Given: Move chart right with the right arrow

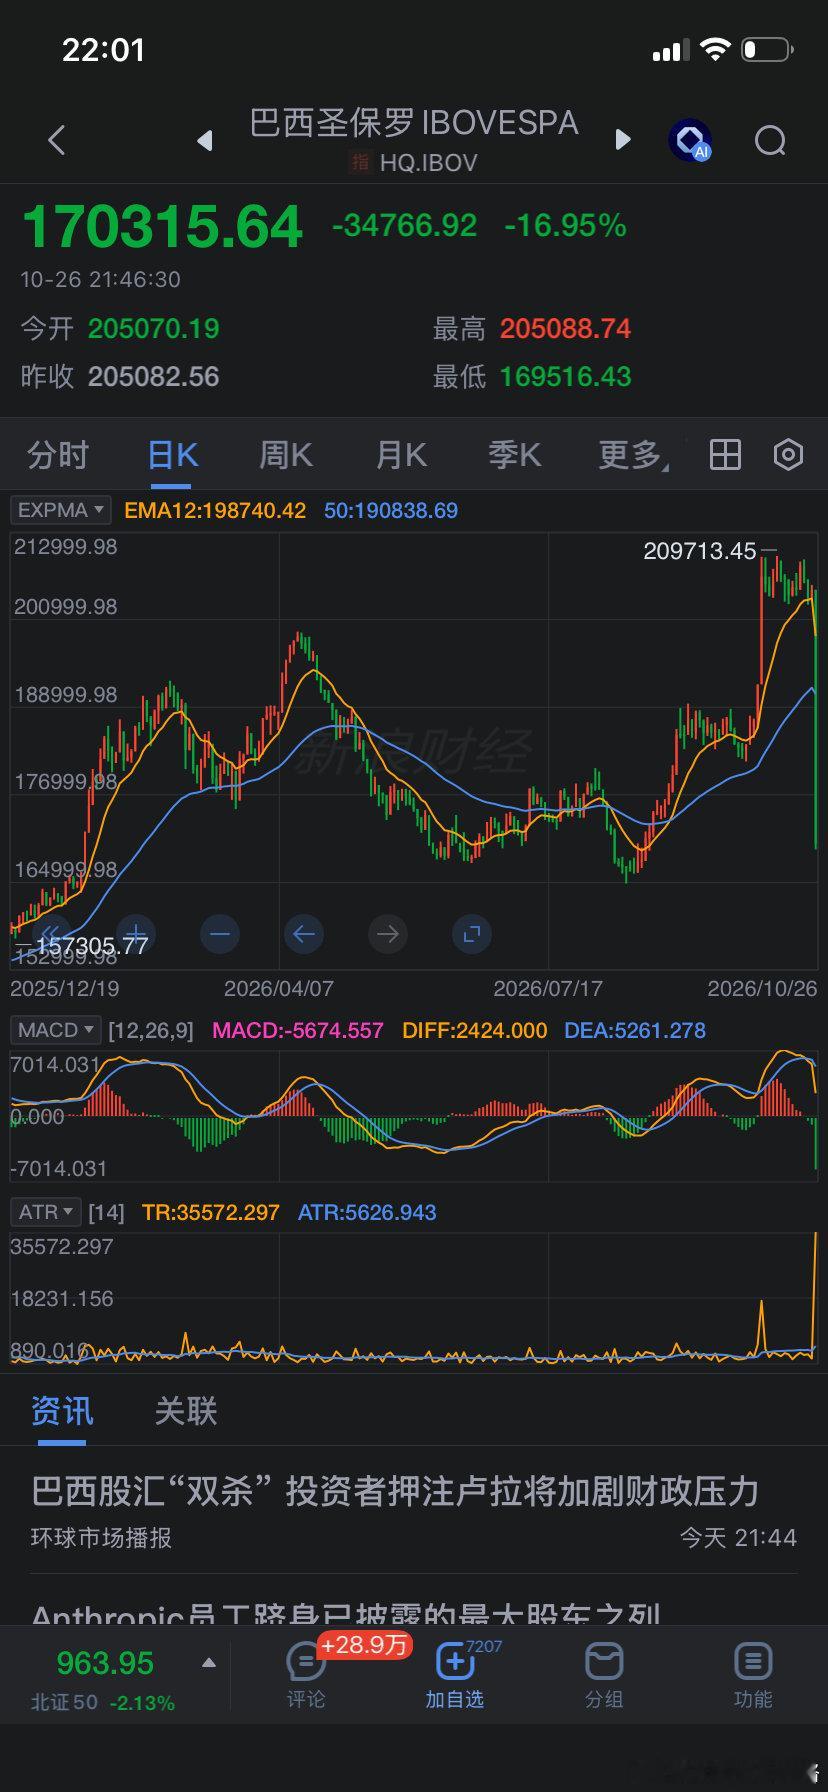Looking at the screenshot, I should pos(388,934).
